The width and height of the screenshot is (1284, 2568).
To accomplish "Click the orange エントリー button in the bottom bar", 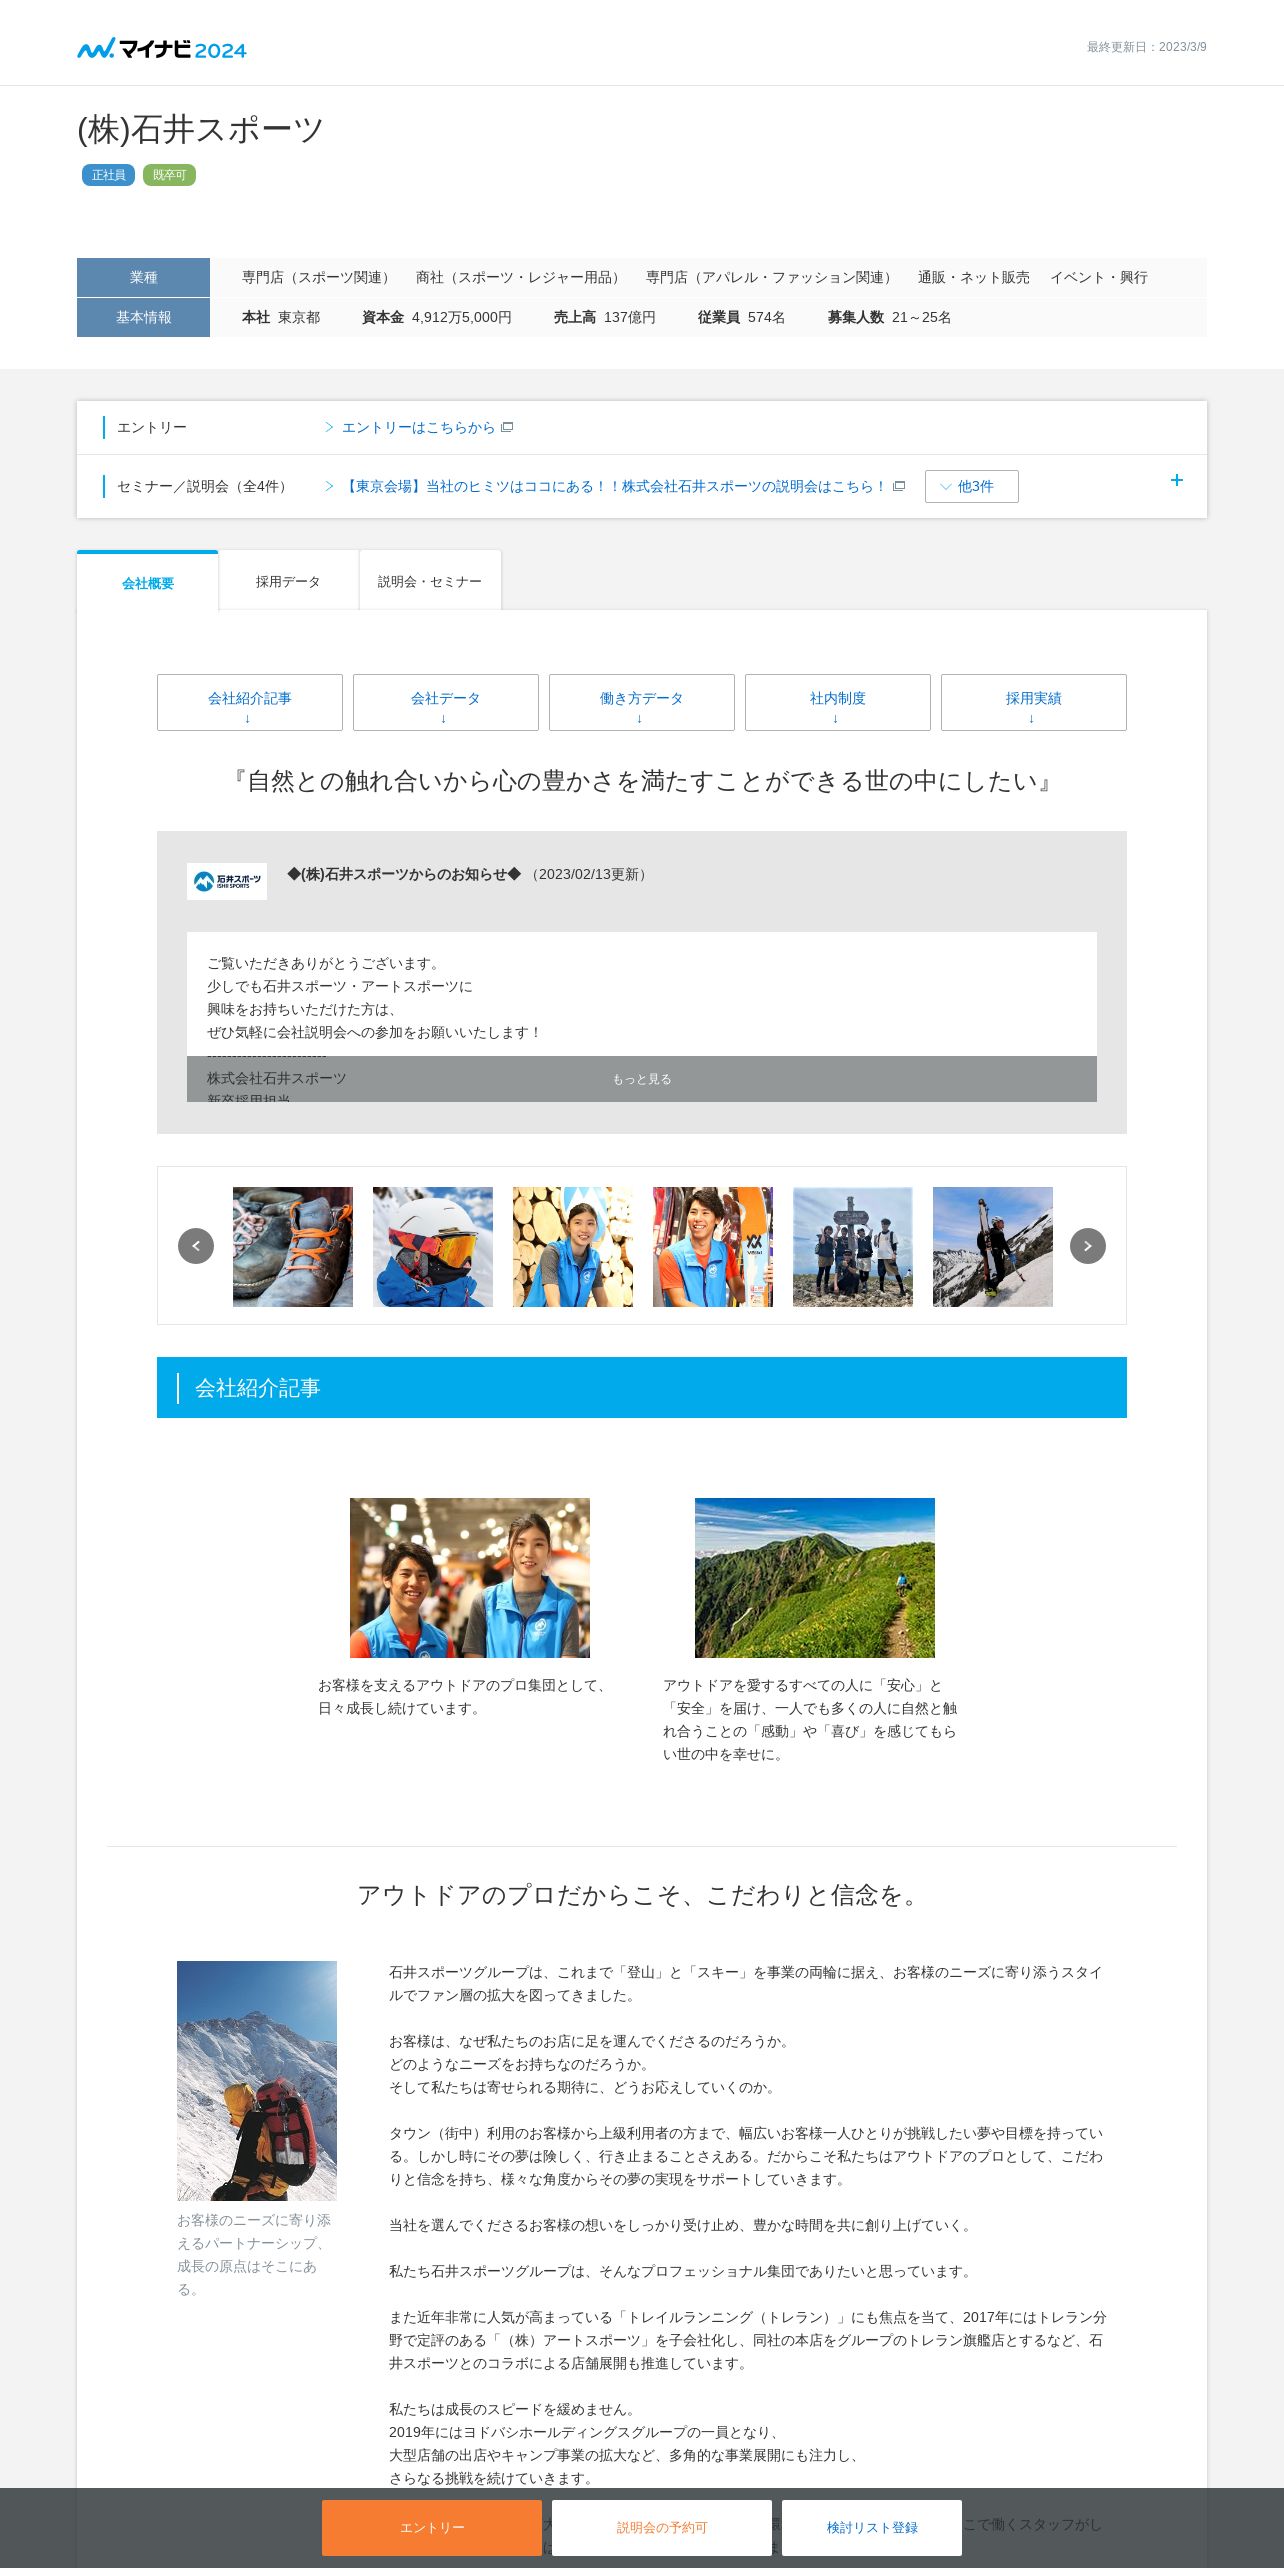I will coord(432,2527).
